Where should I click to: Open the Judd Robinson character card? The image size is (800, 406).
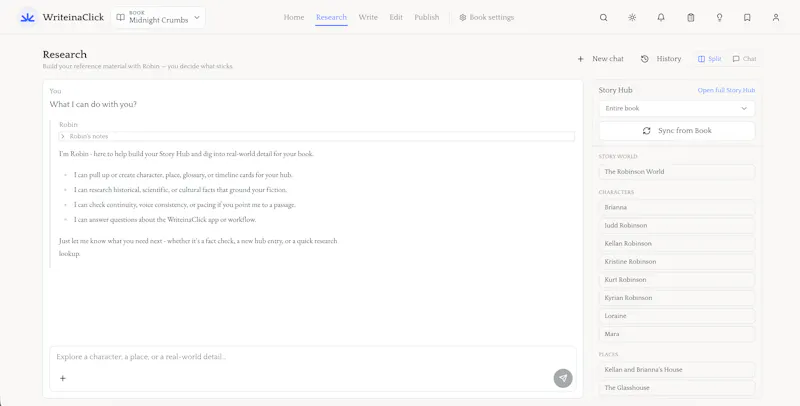point(677,225)
